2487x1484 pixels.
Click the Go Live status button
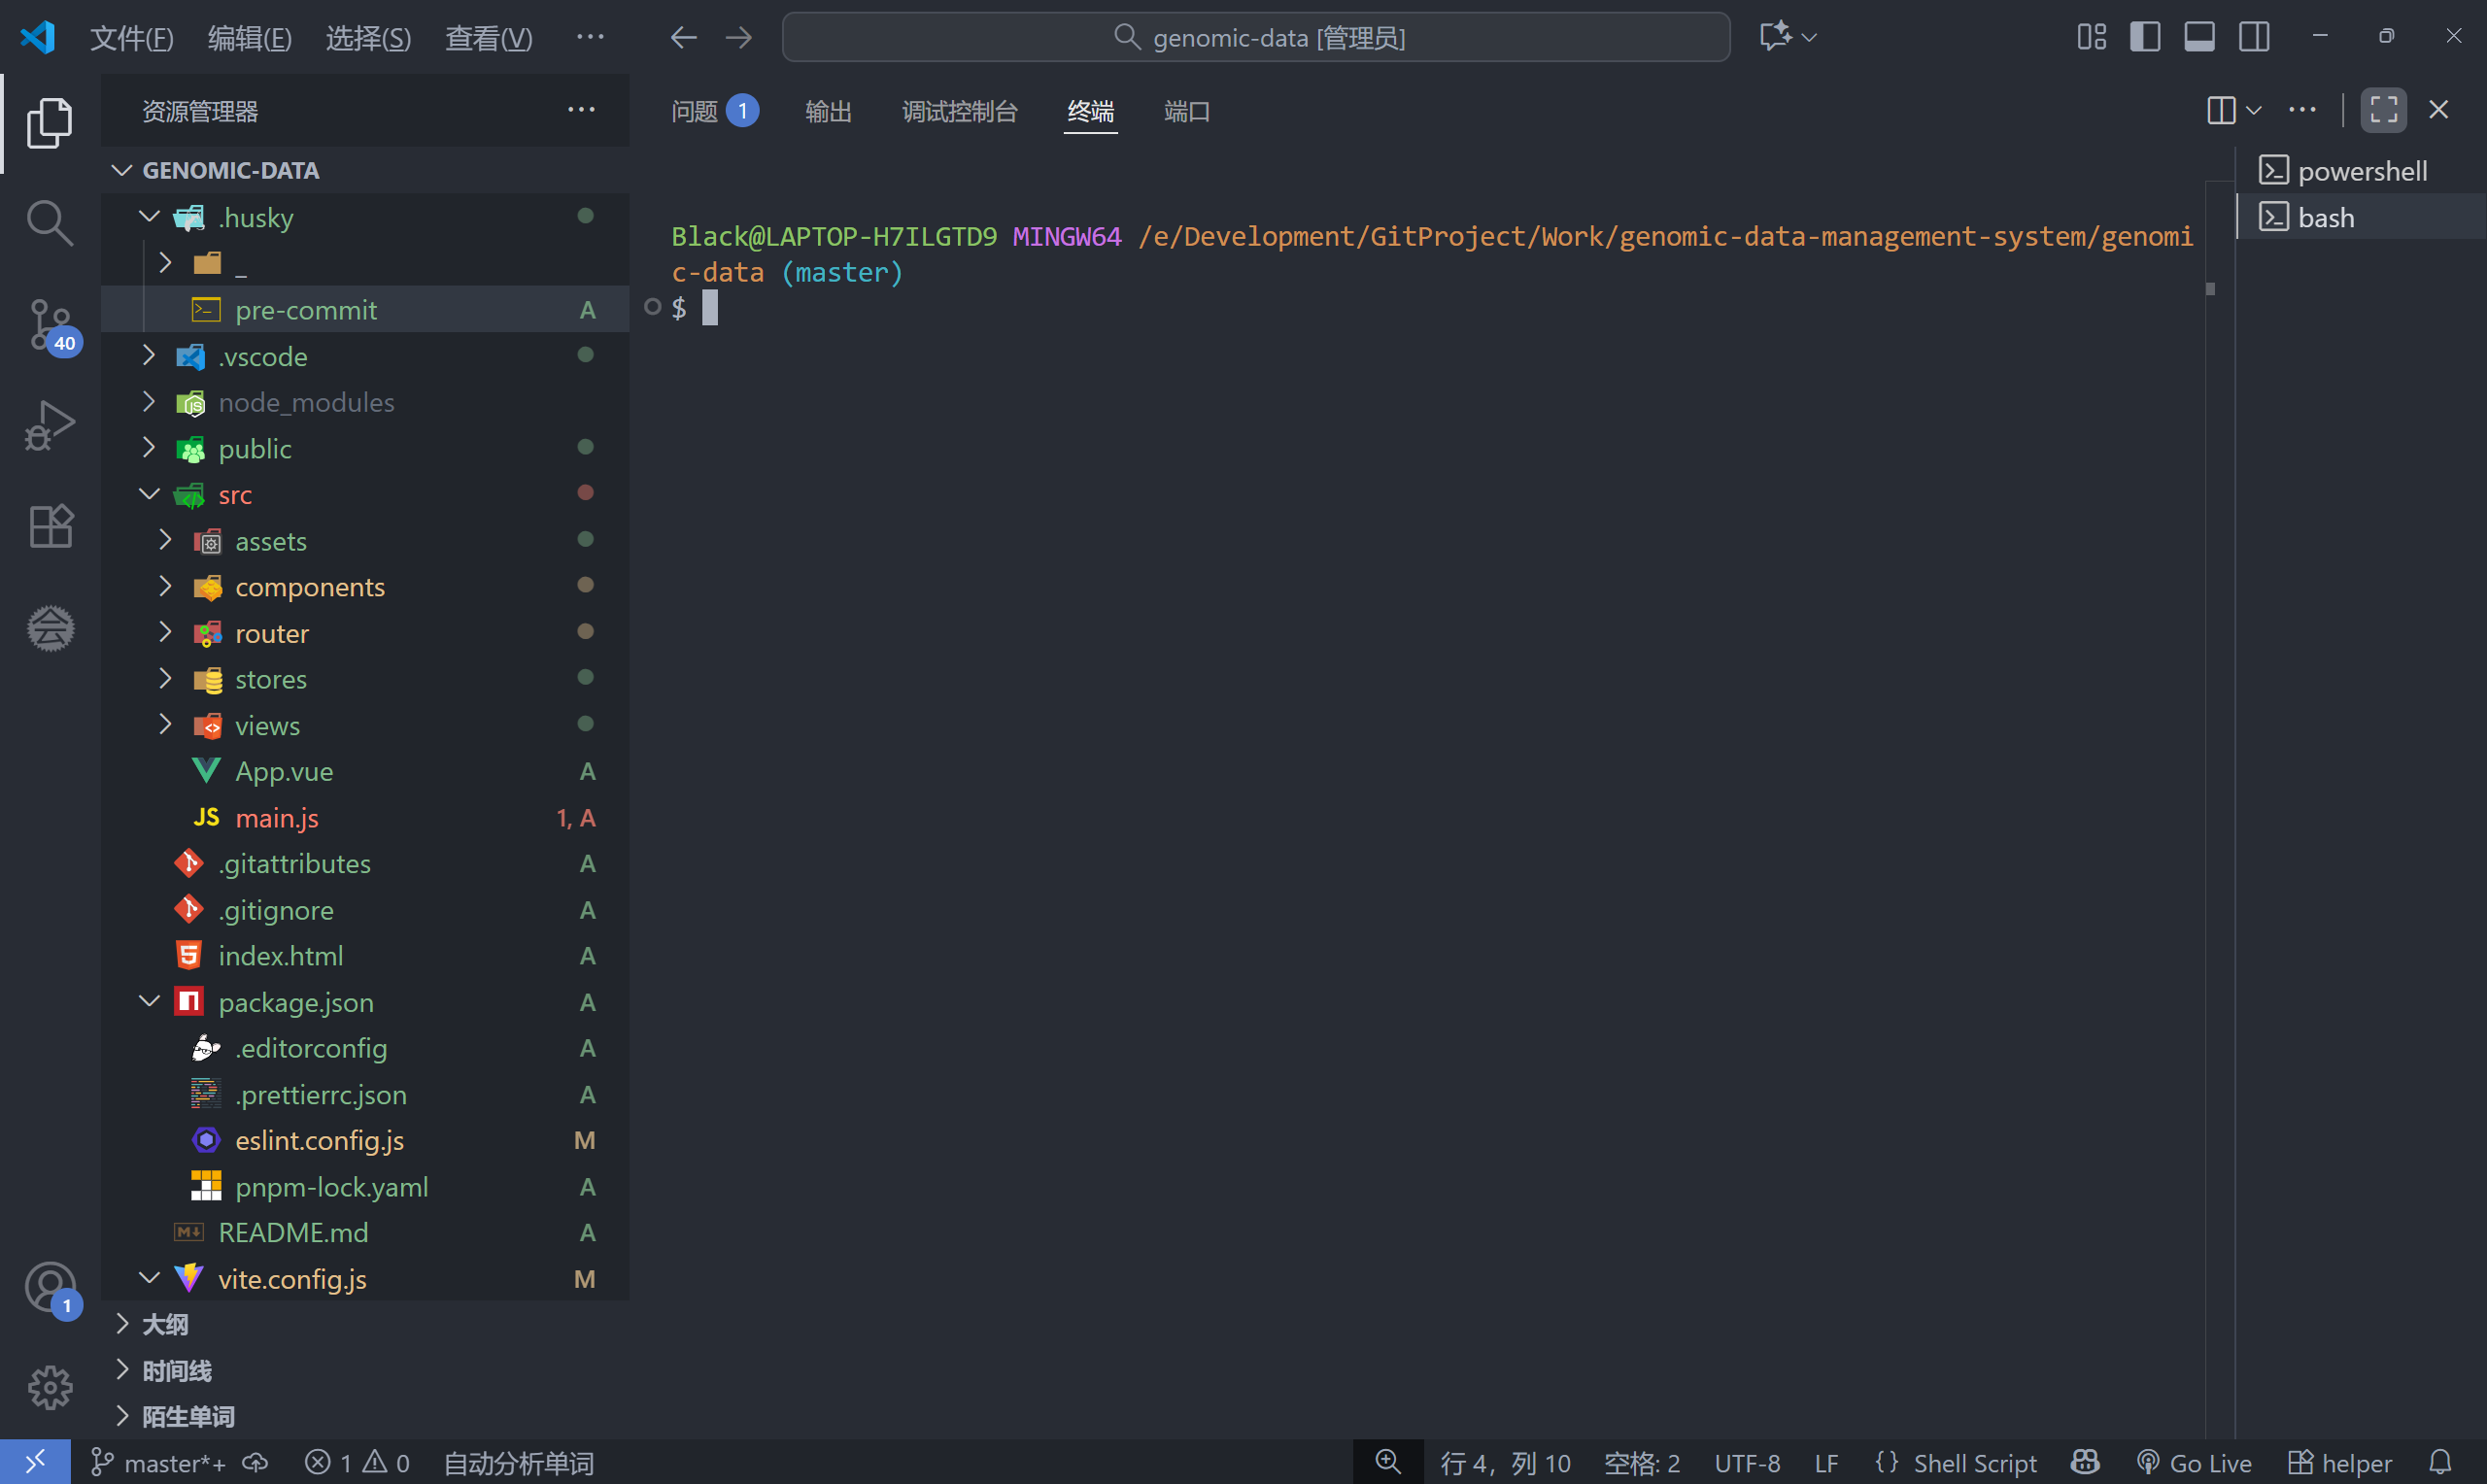tap(2196, 1463)
